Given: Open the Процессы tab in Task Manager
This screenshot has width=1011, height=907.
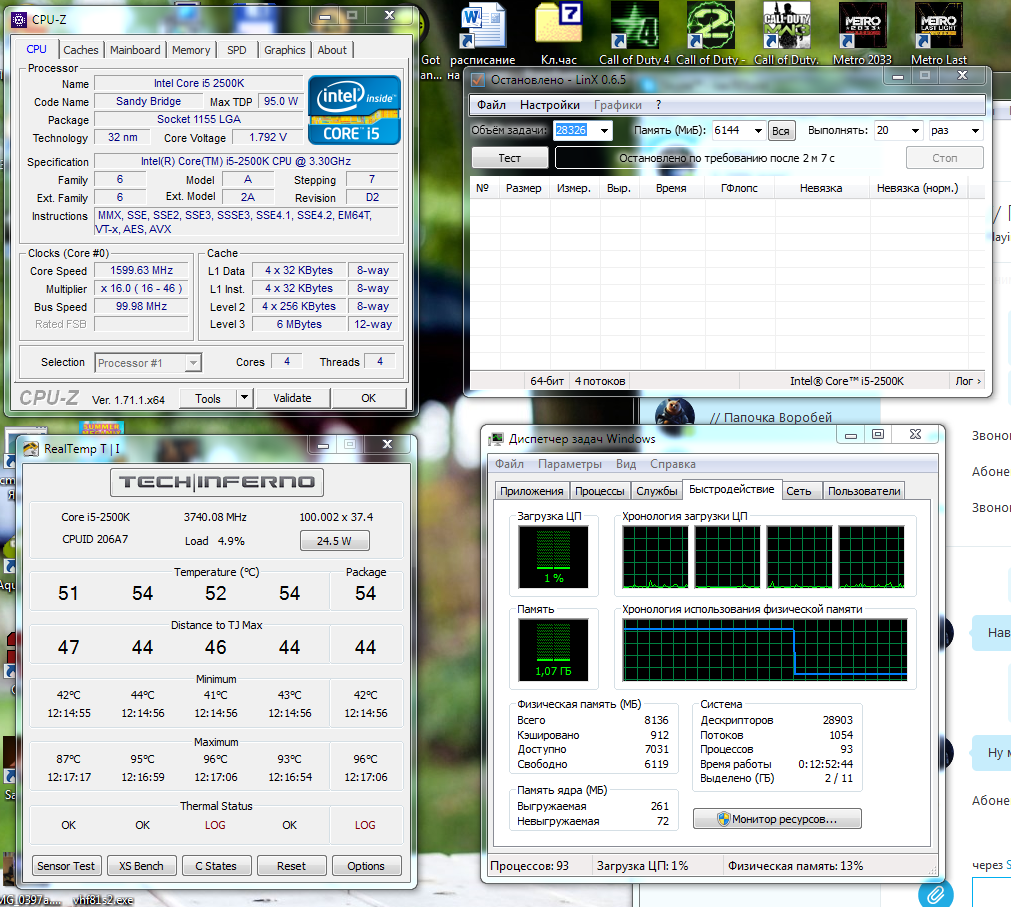Looking at the screenshot, I should click(600, 491).
